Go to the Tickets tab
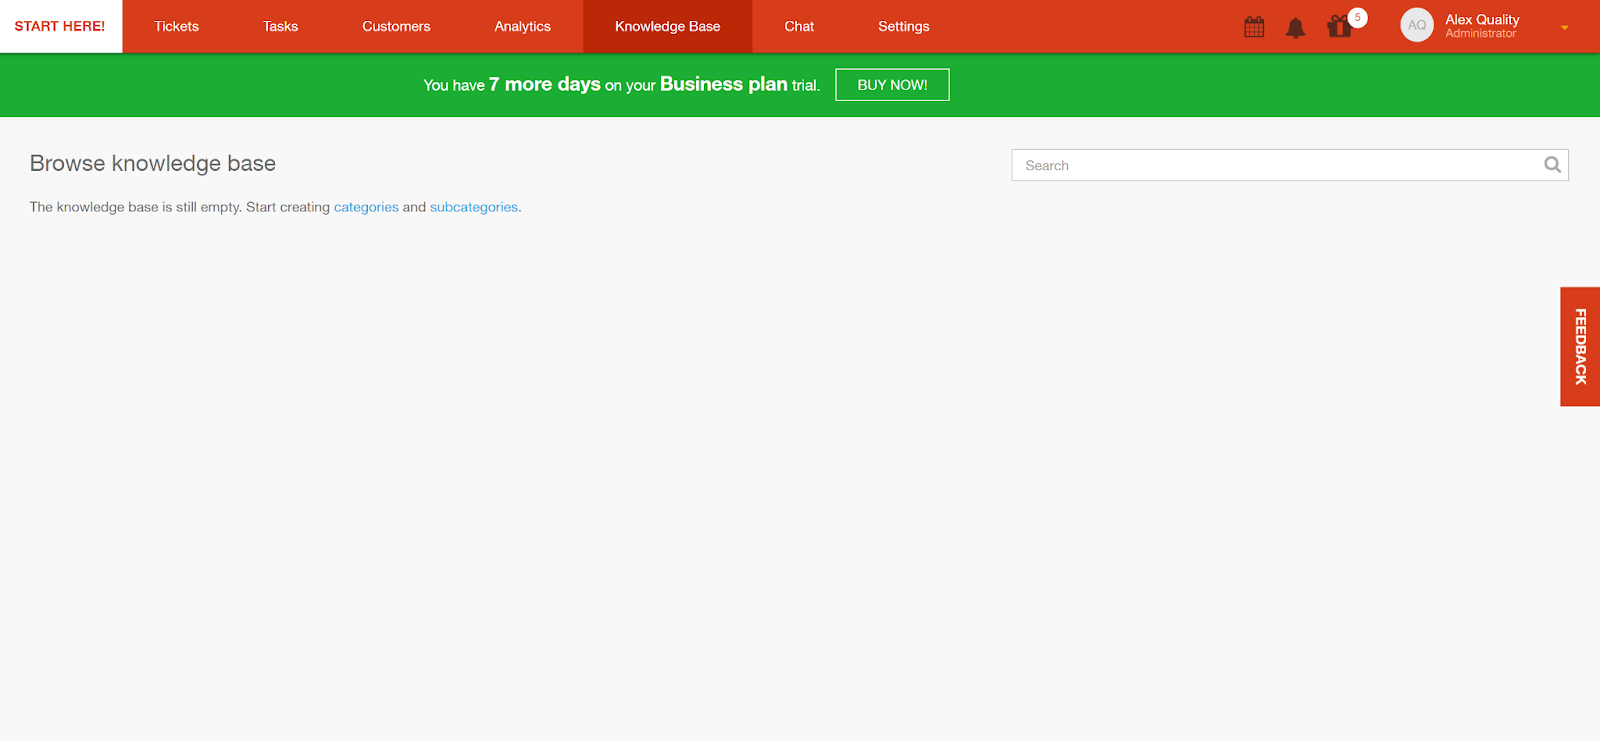This screenshot has height=741, width=1600. pos(176,26)
